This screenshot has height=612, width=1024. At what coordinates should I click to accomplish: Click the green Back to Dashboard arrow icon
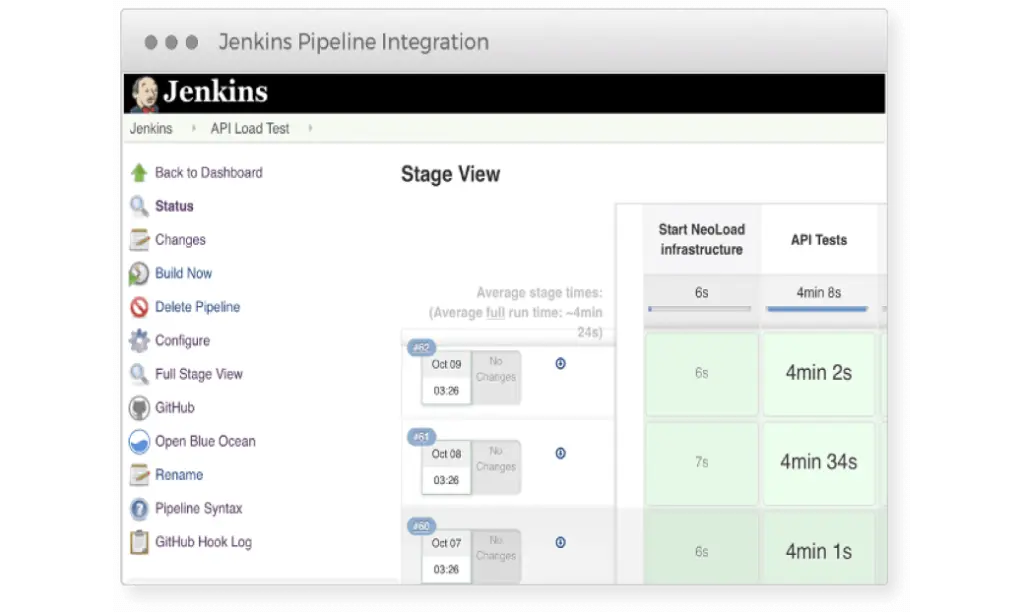[138, 173]
